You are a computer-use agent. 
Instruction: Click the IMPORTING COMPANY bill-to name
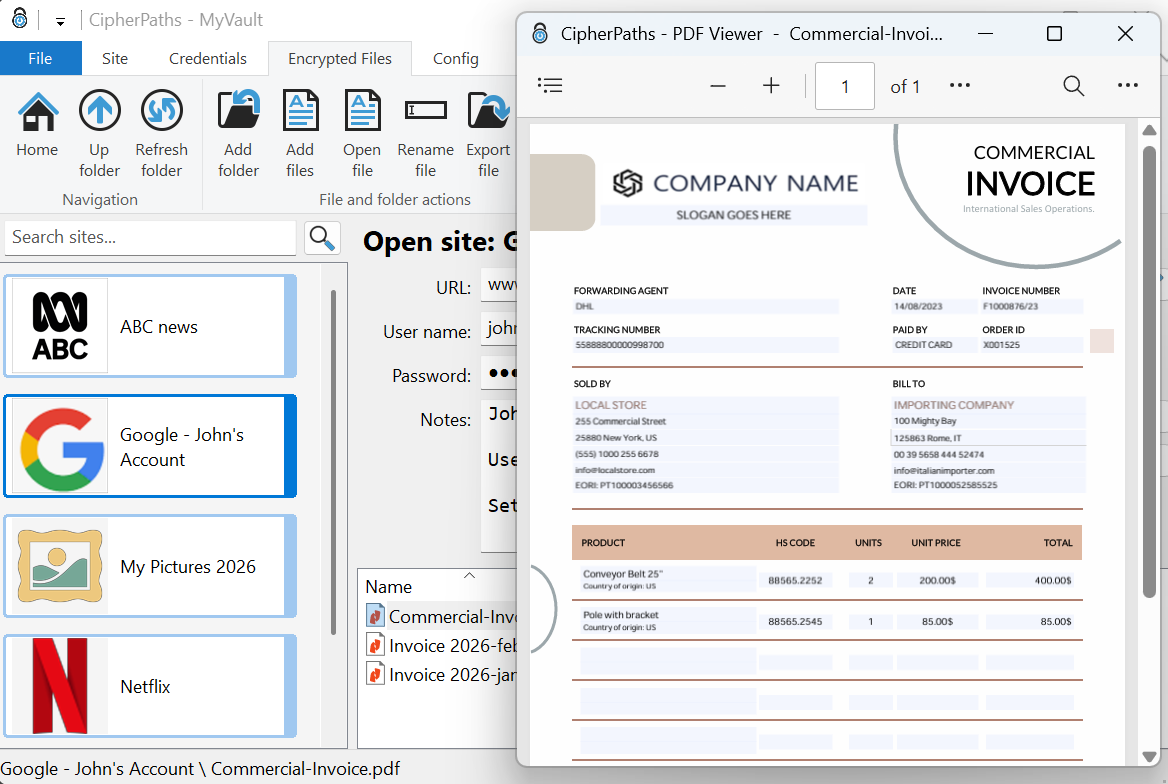point(953,405)
